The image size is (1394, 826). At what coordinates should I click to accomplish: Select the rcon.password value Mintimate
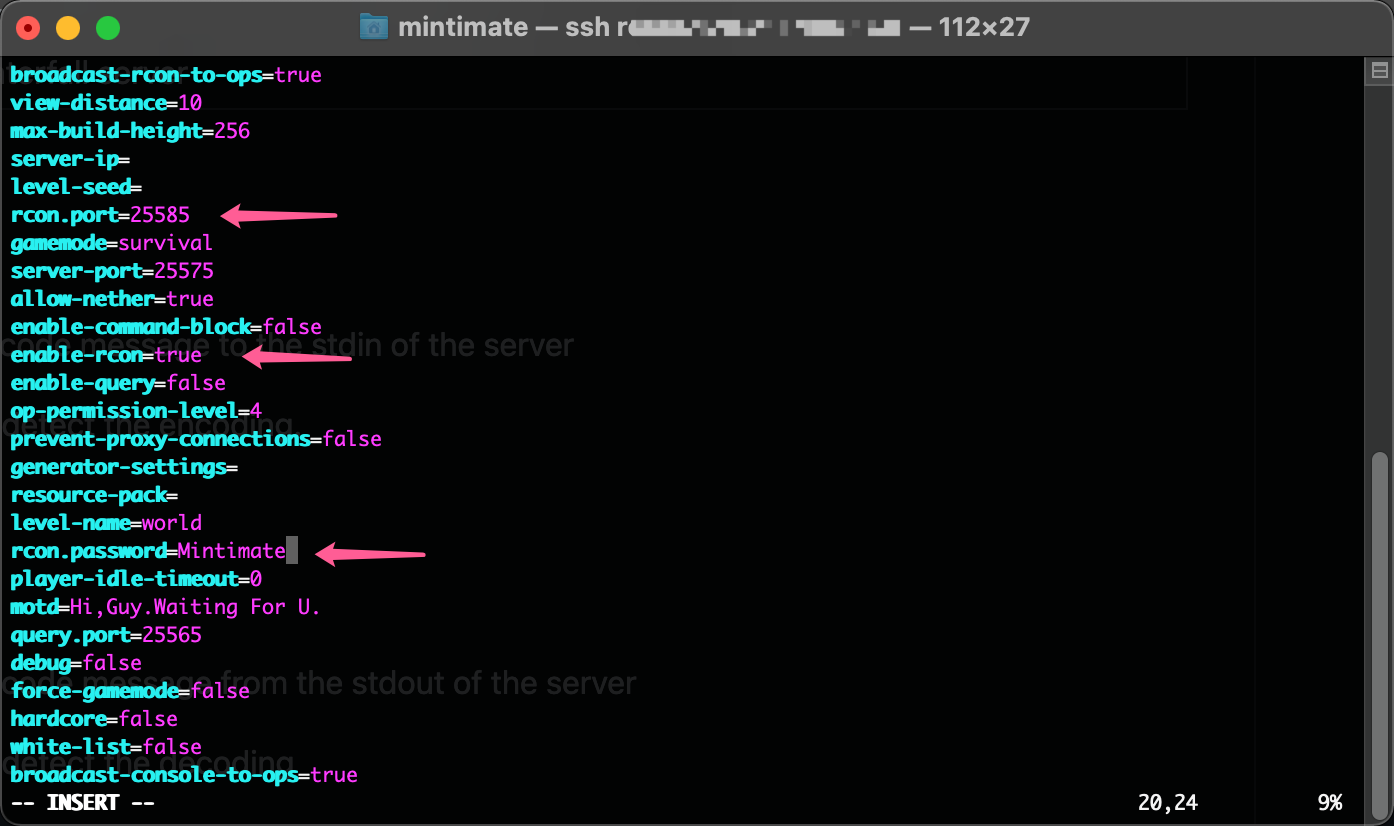233,550
